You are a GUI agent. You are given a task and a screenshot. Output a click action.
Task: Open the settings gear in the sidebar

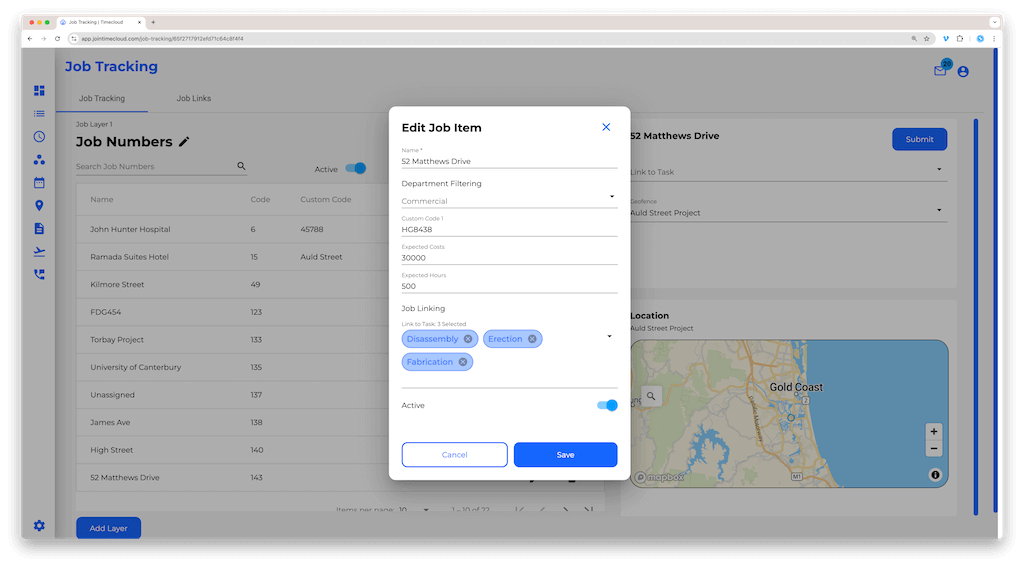pyautogui.click(x=39, y=526)
